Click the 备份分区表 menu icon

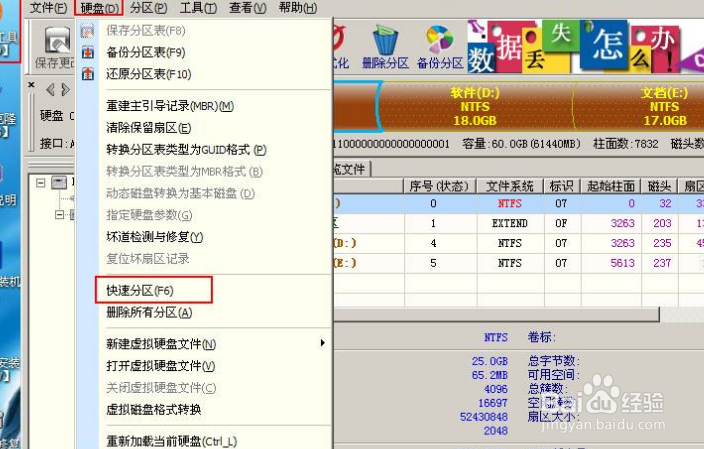[x=88, y=53]
